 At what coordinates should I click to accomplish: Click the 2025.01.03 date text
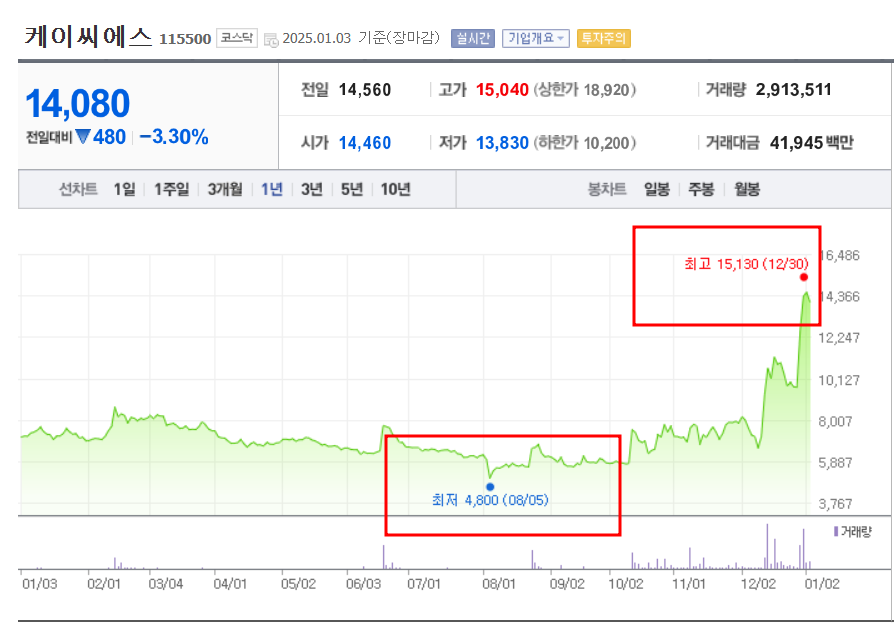point(316,39)
